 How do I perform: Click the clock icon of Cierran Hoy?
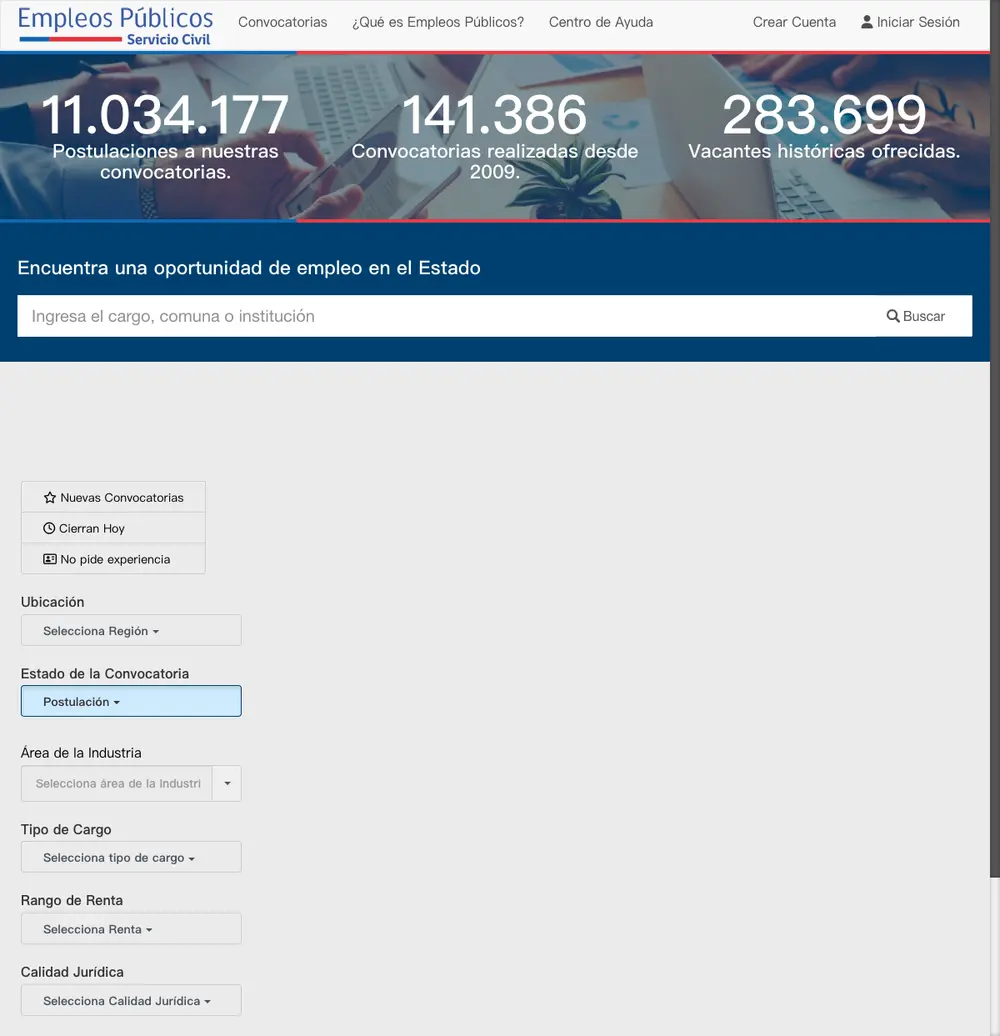pyautogui.click(x=49, y=528)
